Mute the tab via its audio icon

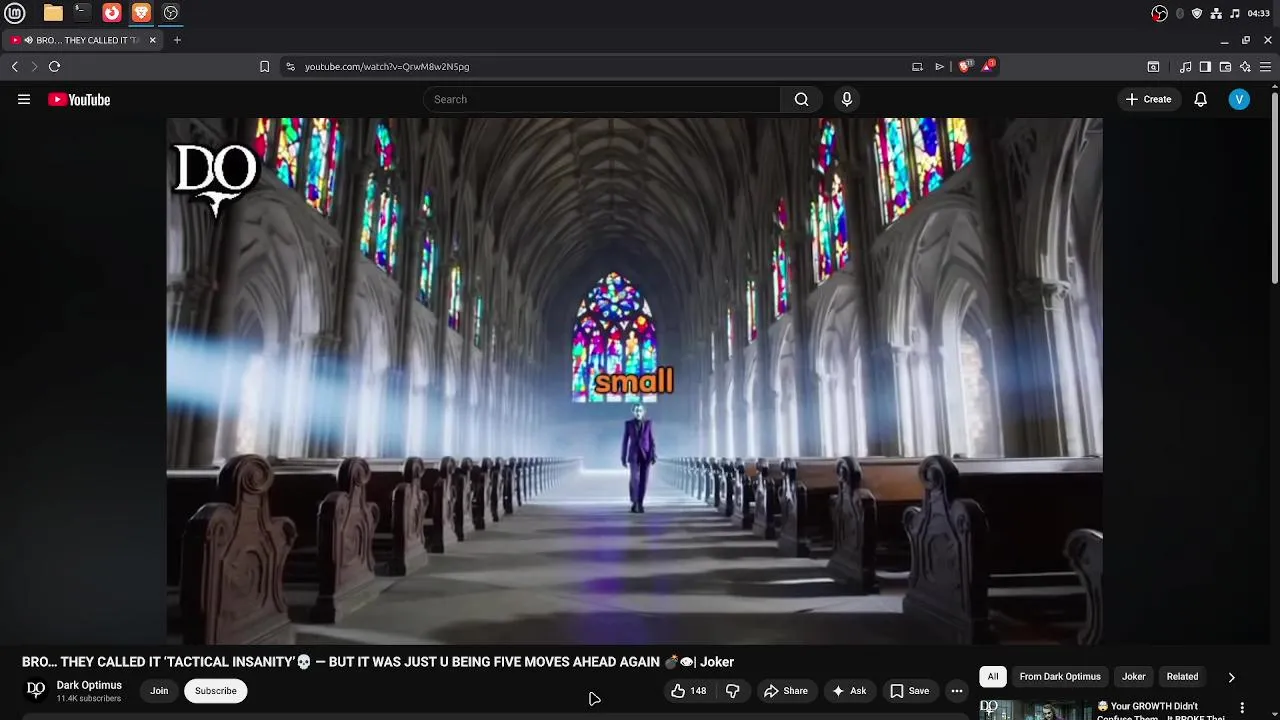click(x=28, y=40)
